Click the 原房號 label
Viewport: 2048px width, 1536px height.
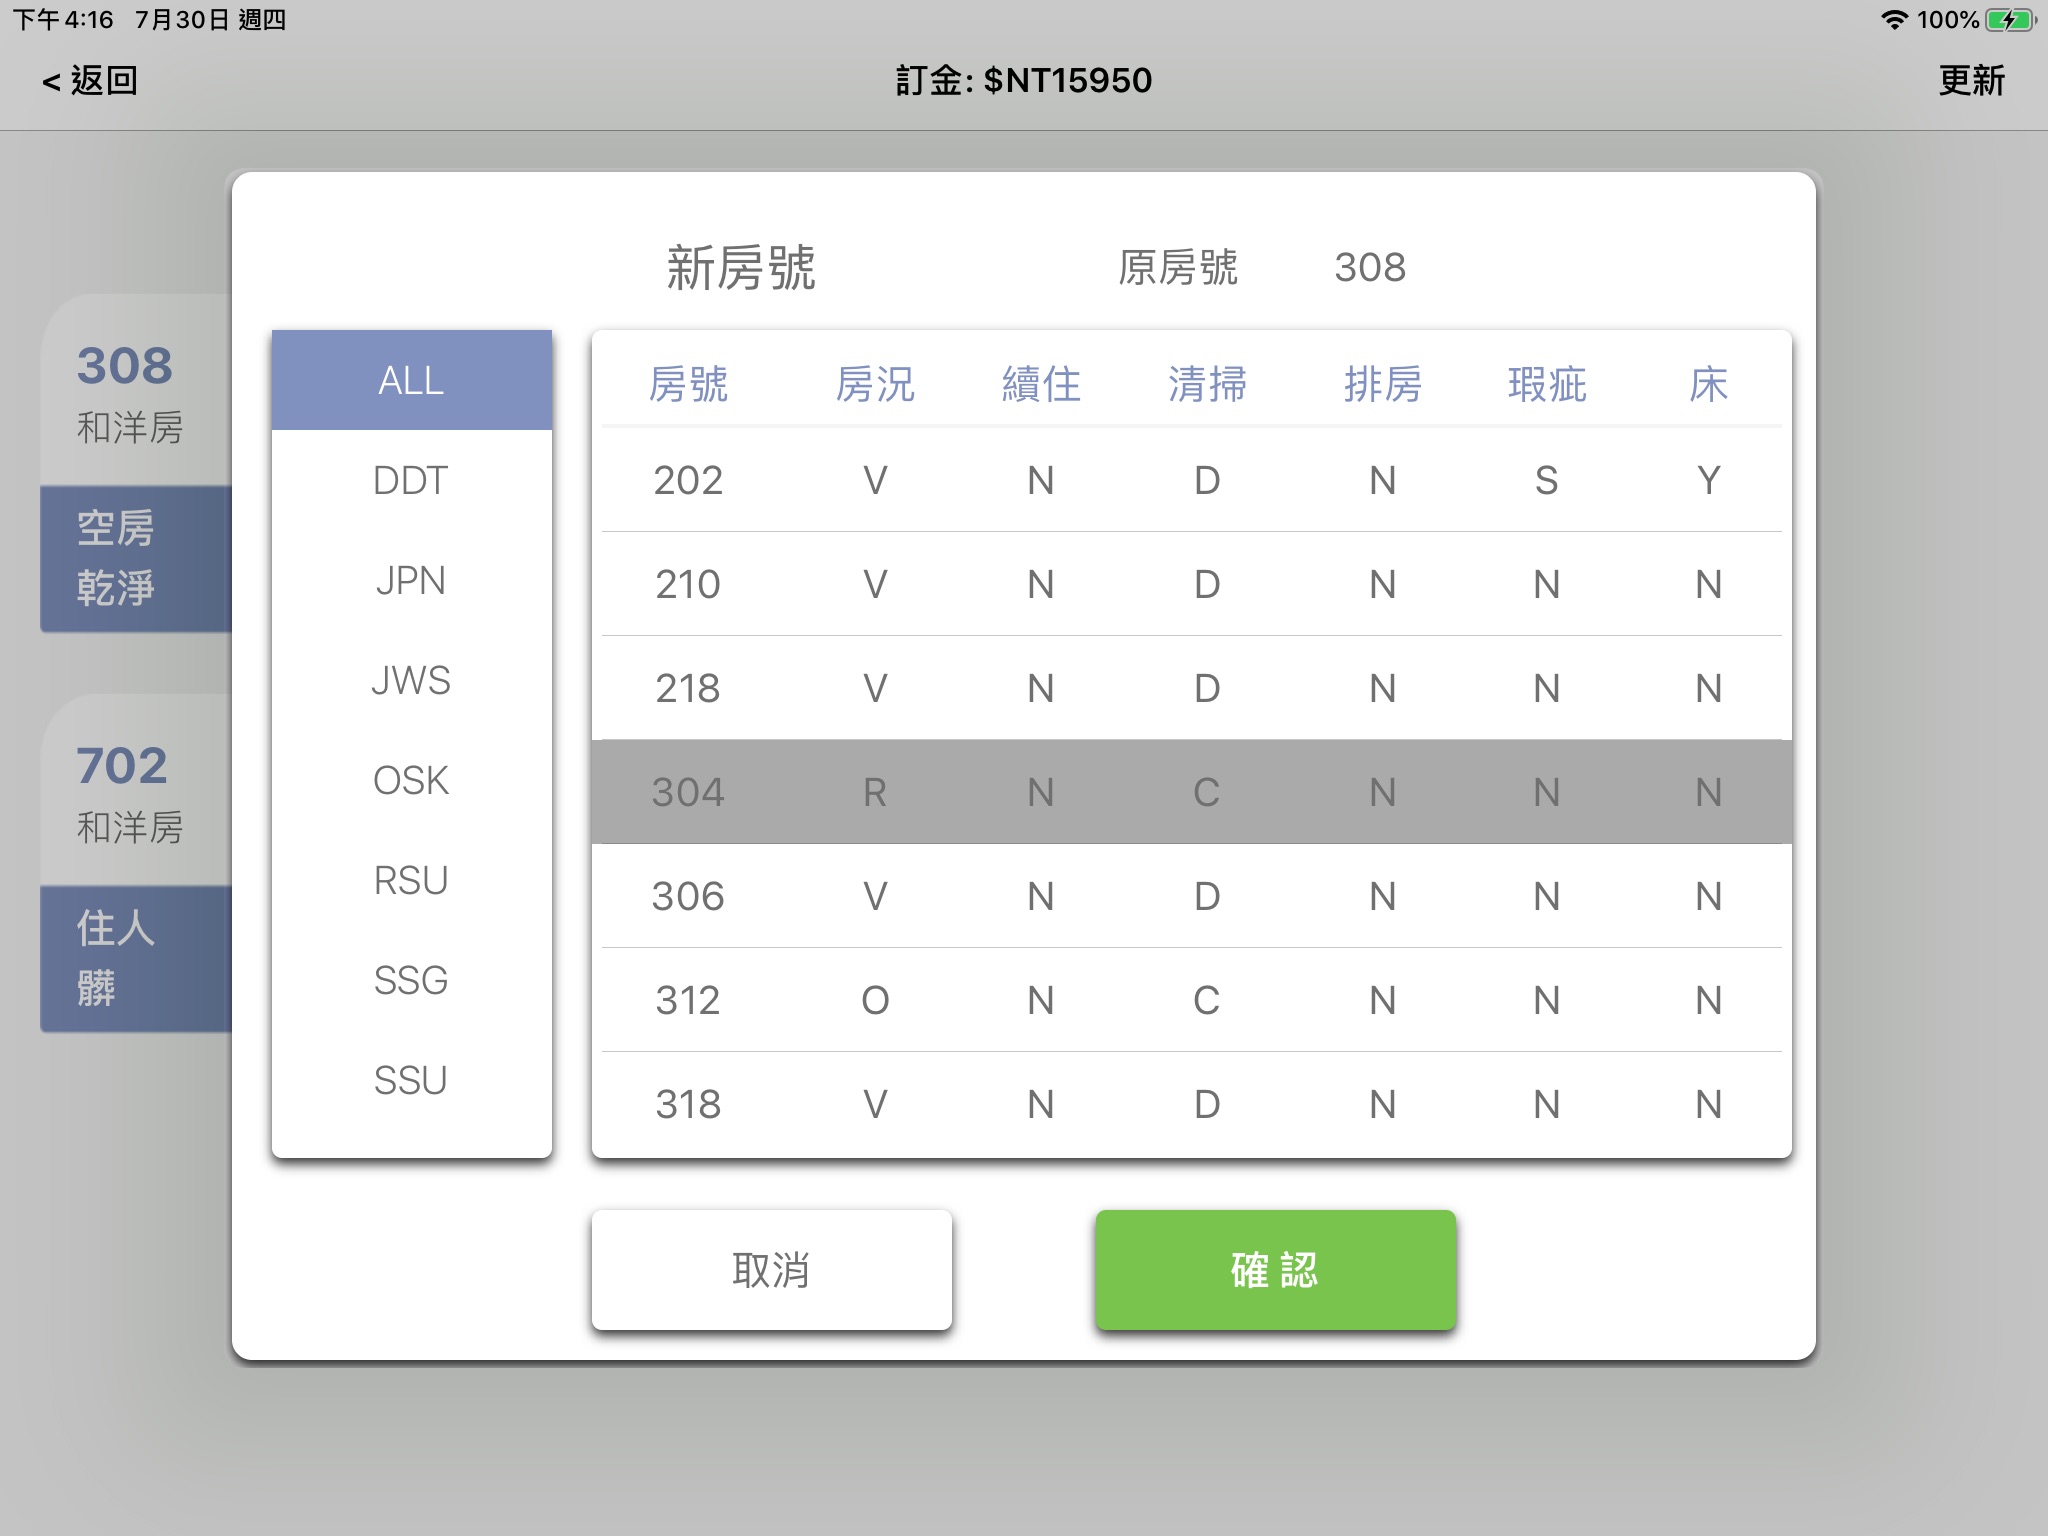pyautogui.click(x=1178, y=268)
